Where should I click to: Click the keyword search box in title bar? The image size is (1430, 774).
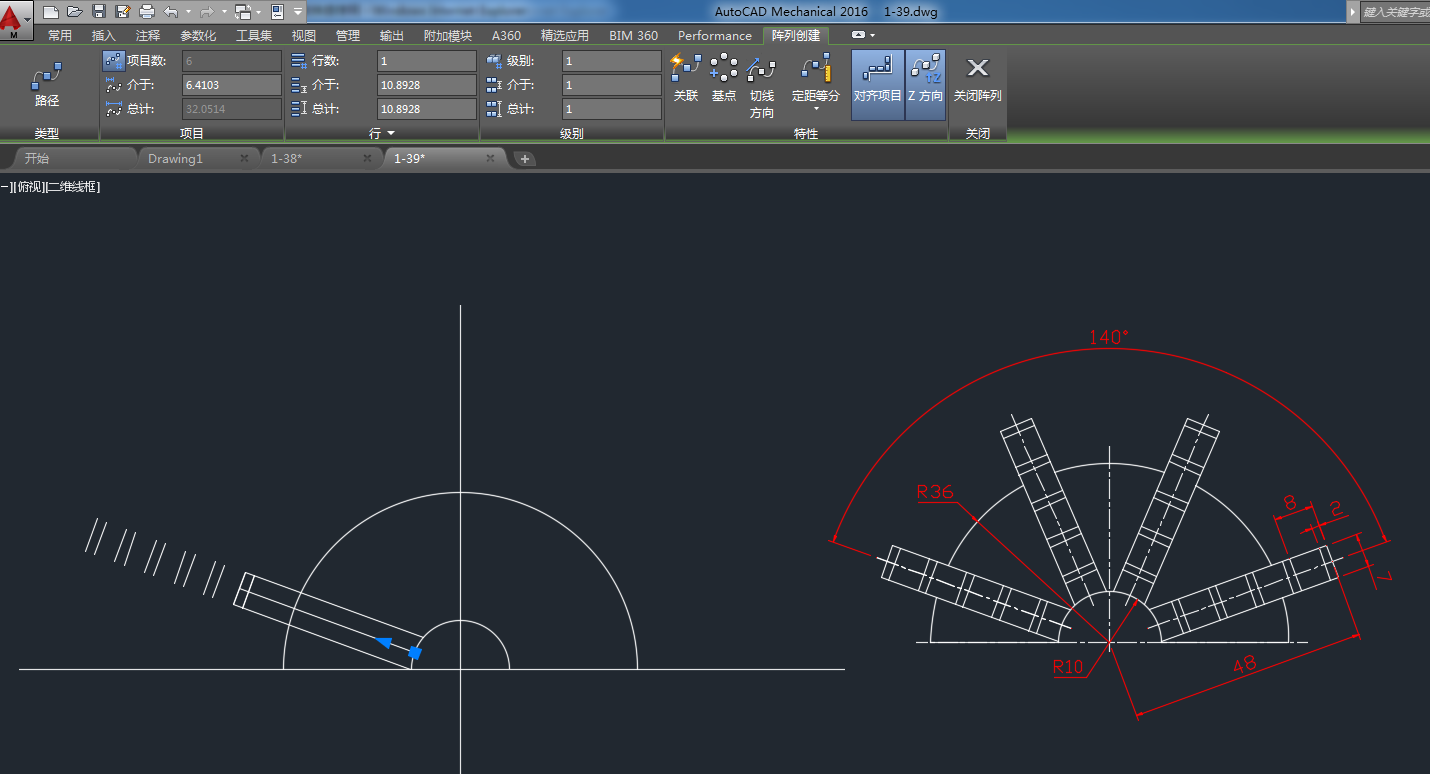(x=1396, y=11)
